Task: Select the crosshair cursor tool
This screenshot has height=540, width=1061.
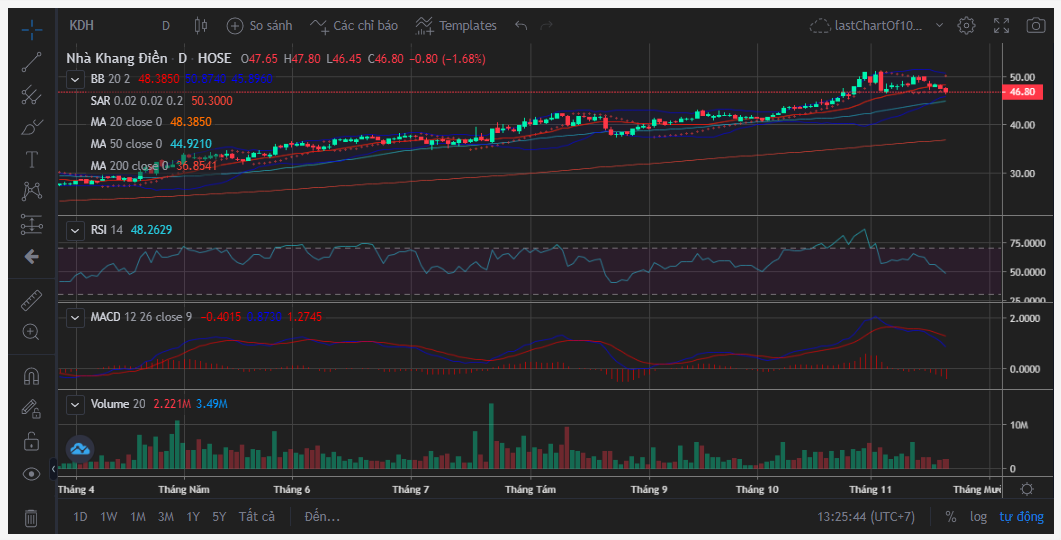Action: [31, 27]
